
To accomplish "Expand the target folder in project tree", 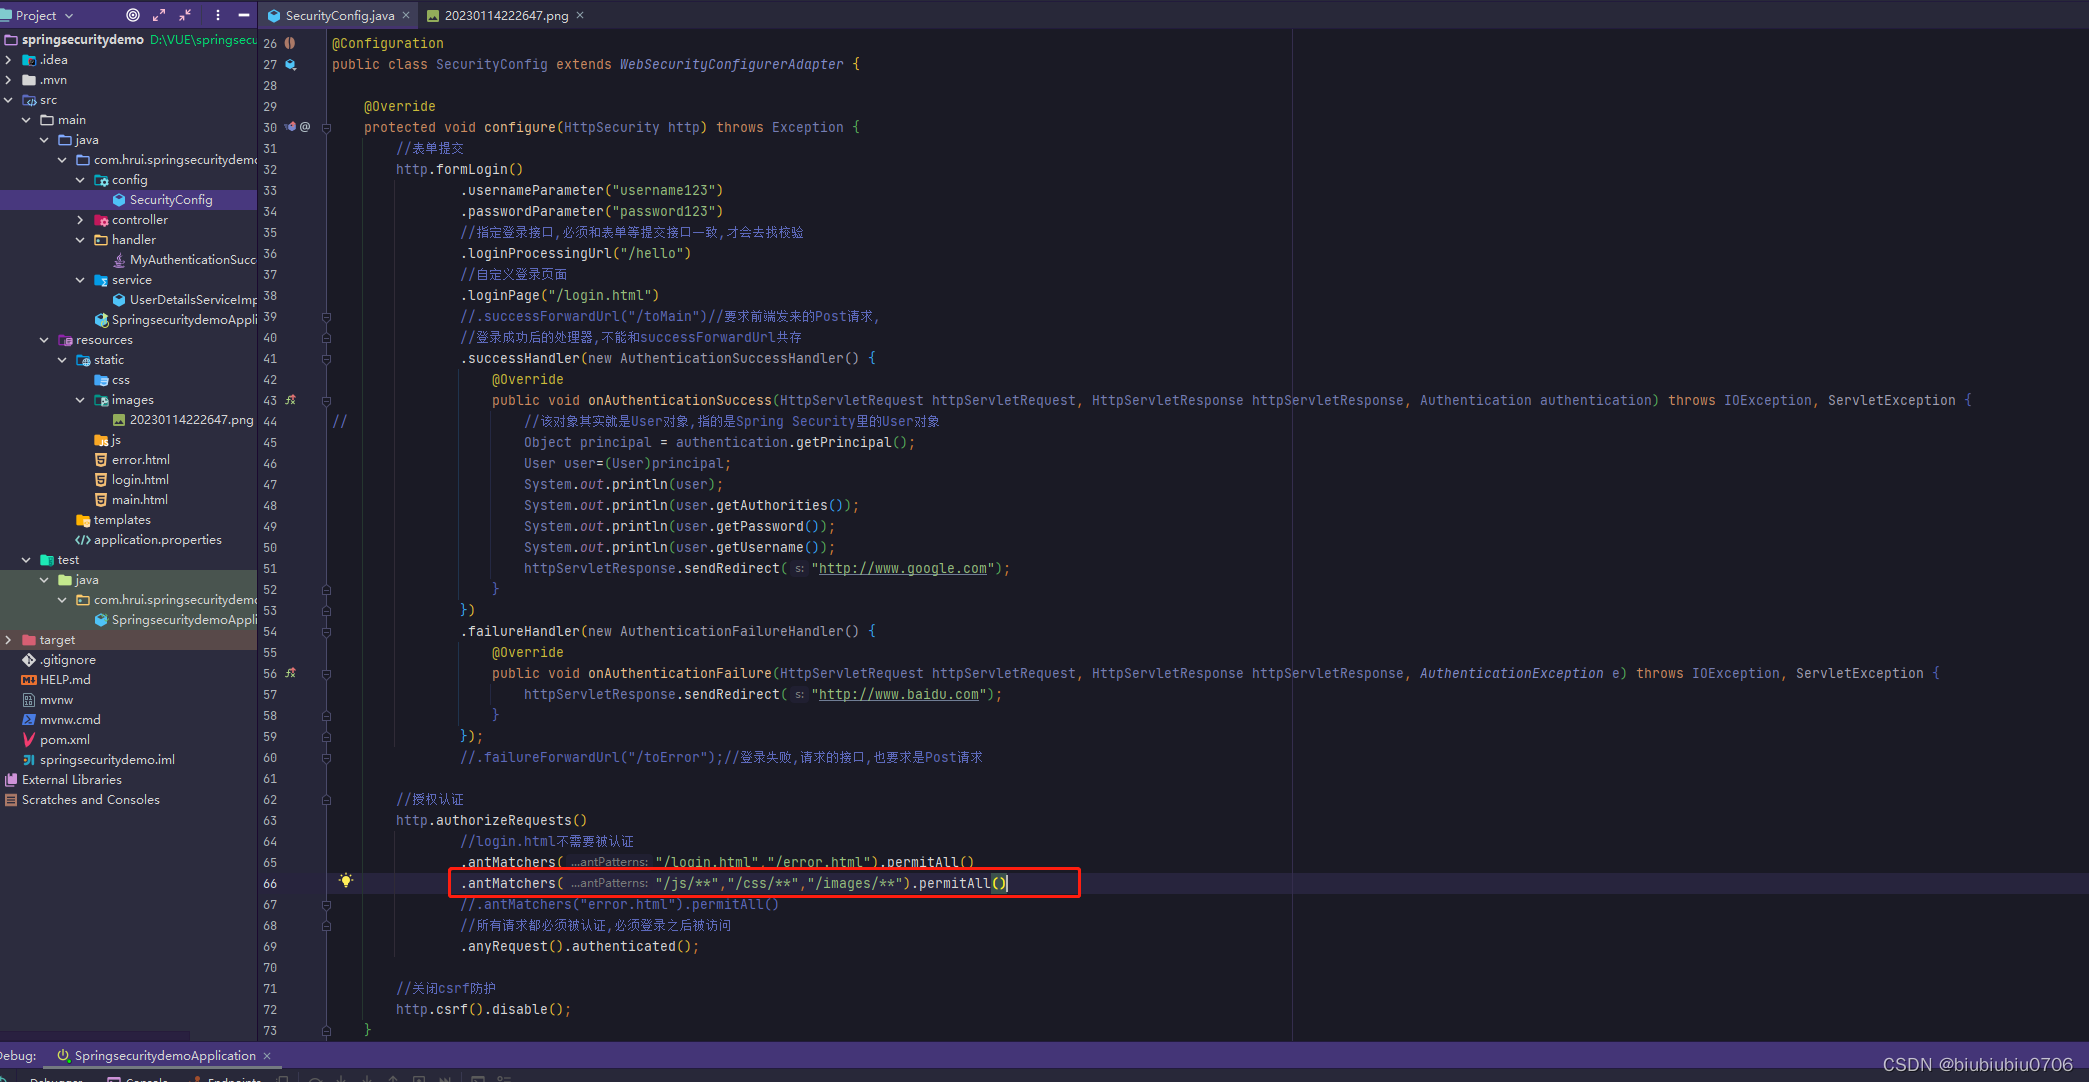I will tap(9, 640).
